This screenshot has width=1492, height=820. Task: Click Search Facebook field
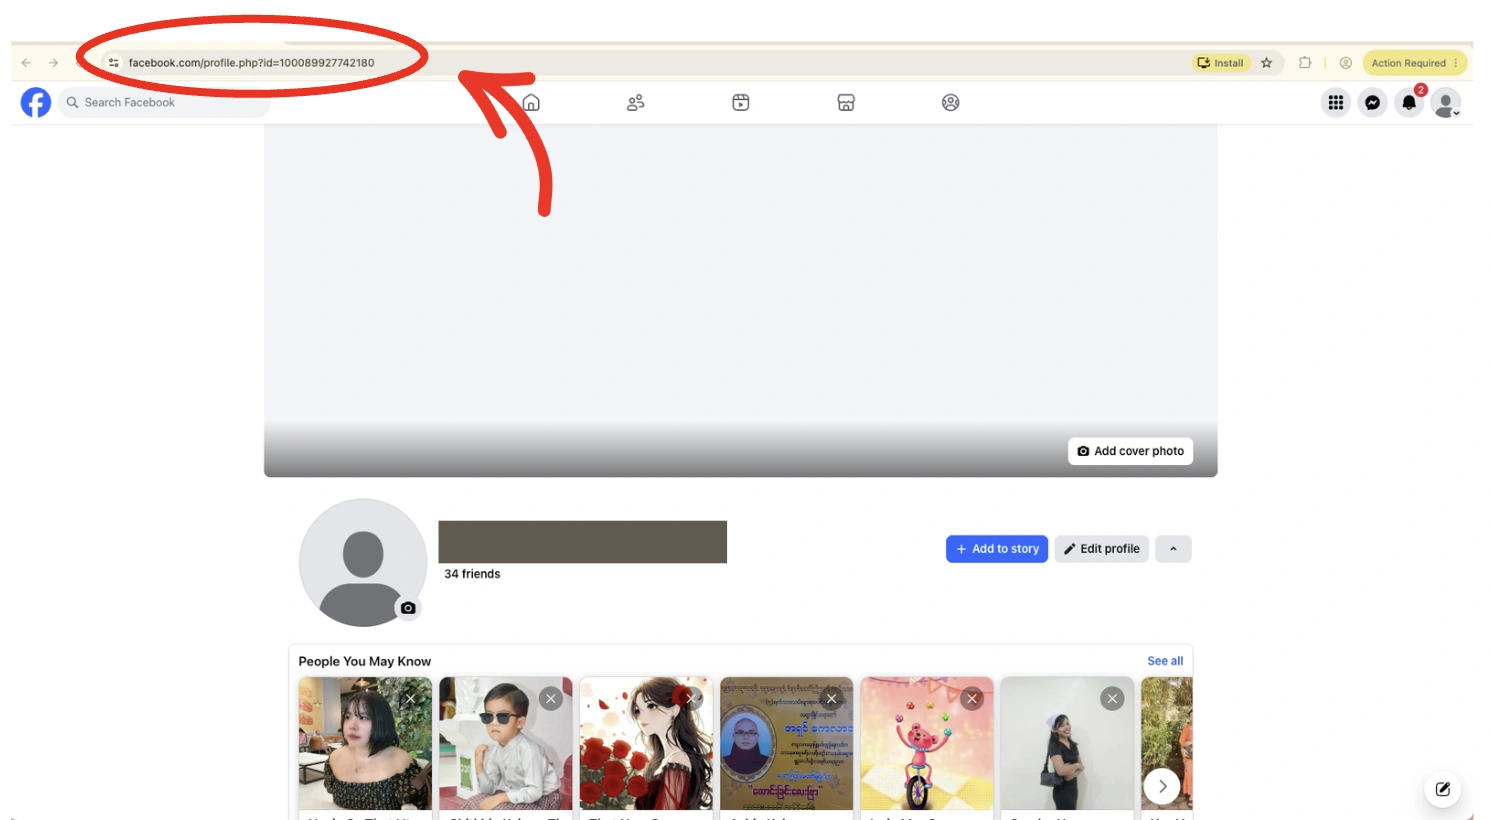[164, 102]
